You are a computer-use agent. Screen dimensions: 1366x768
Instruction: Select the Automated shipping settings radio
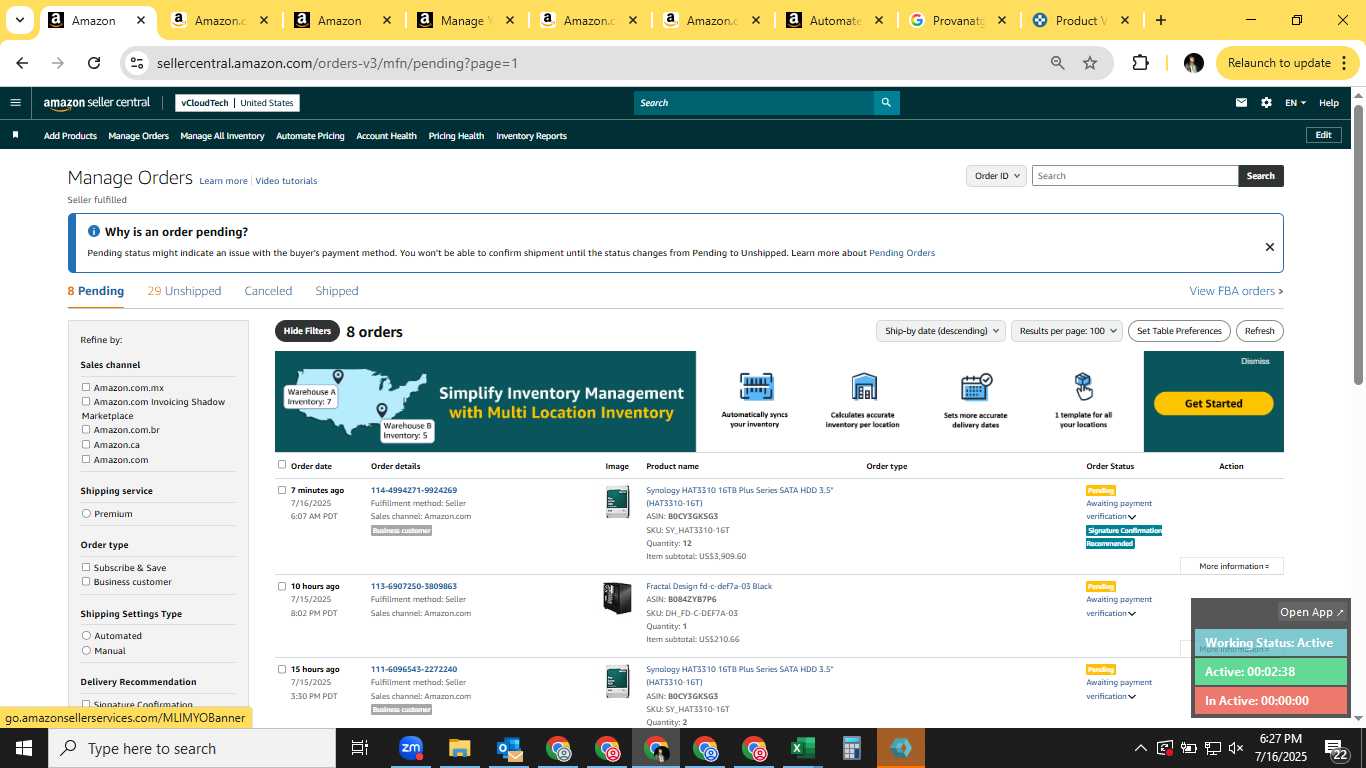click(86, 635)
